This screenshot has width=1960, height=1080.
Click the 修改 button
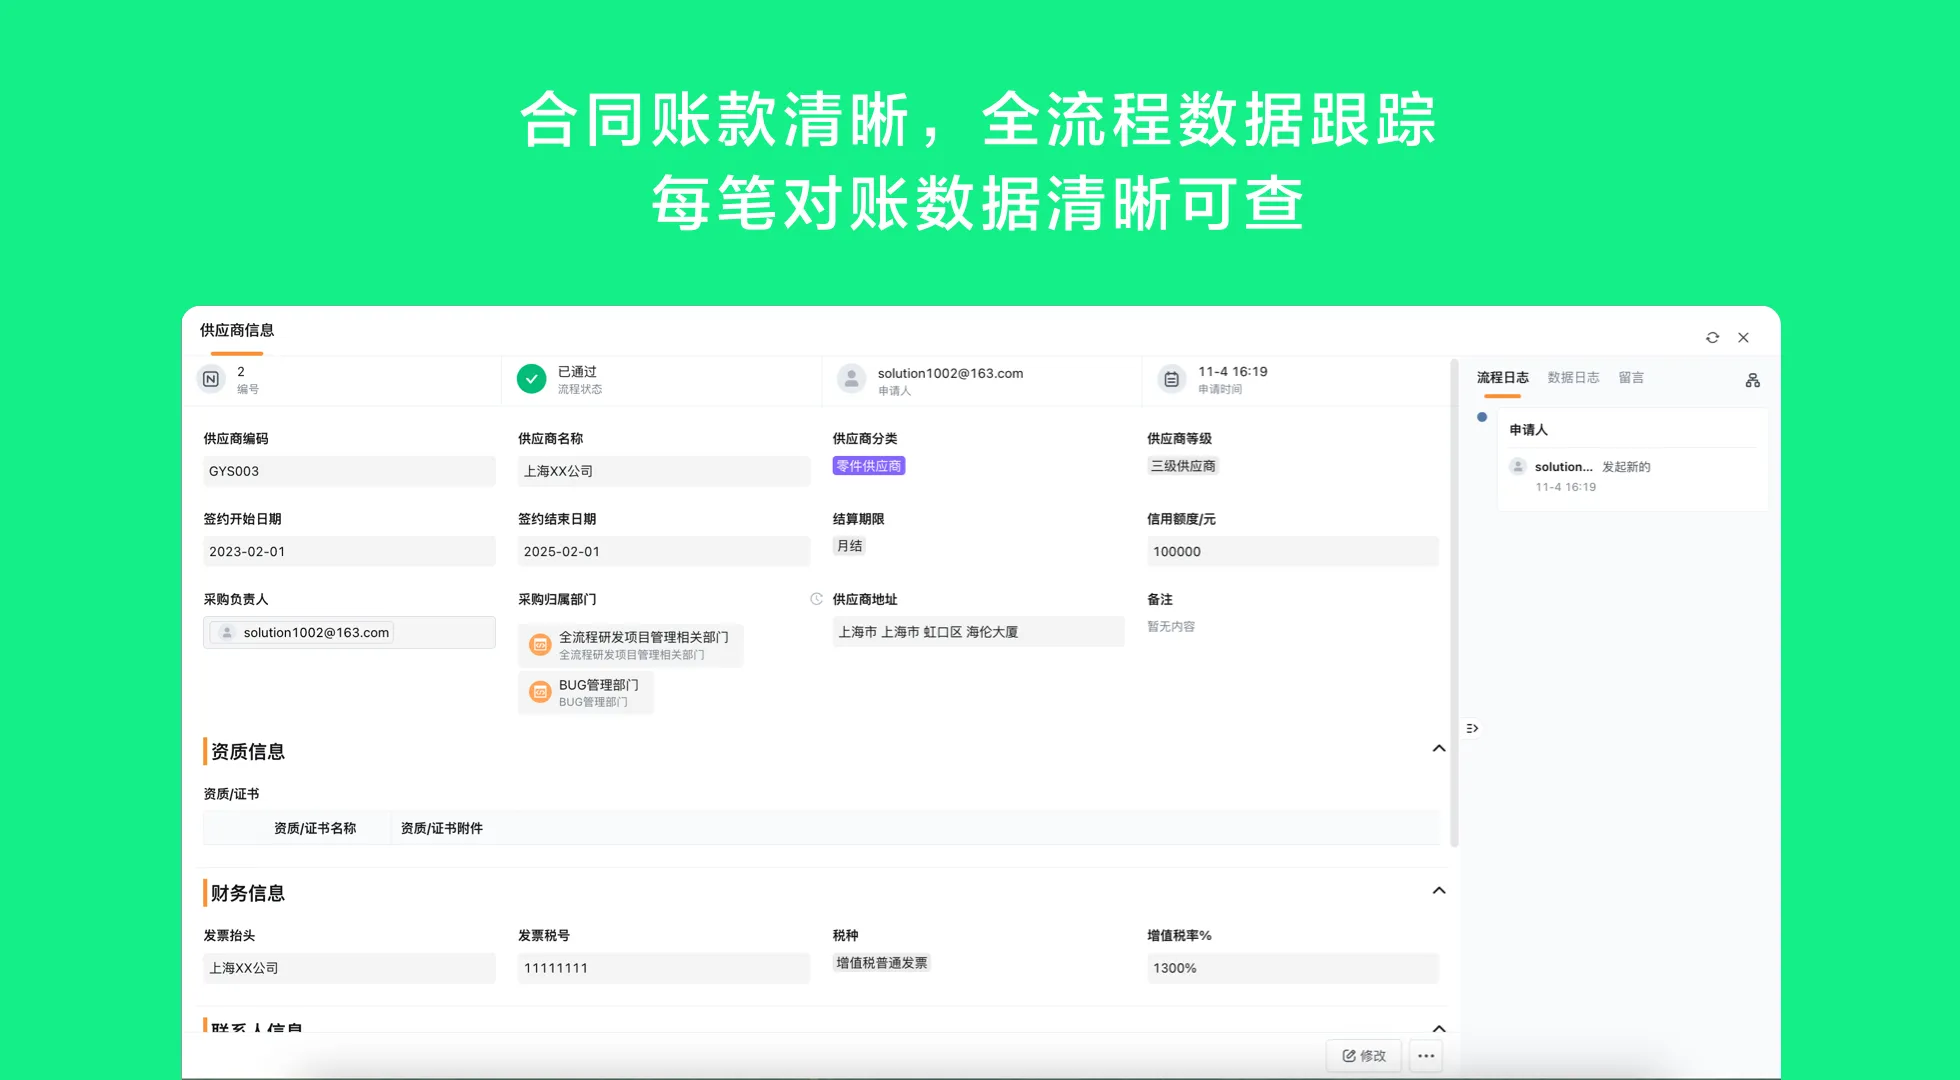pos(1363,1055)
